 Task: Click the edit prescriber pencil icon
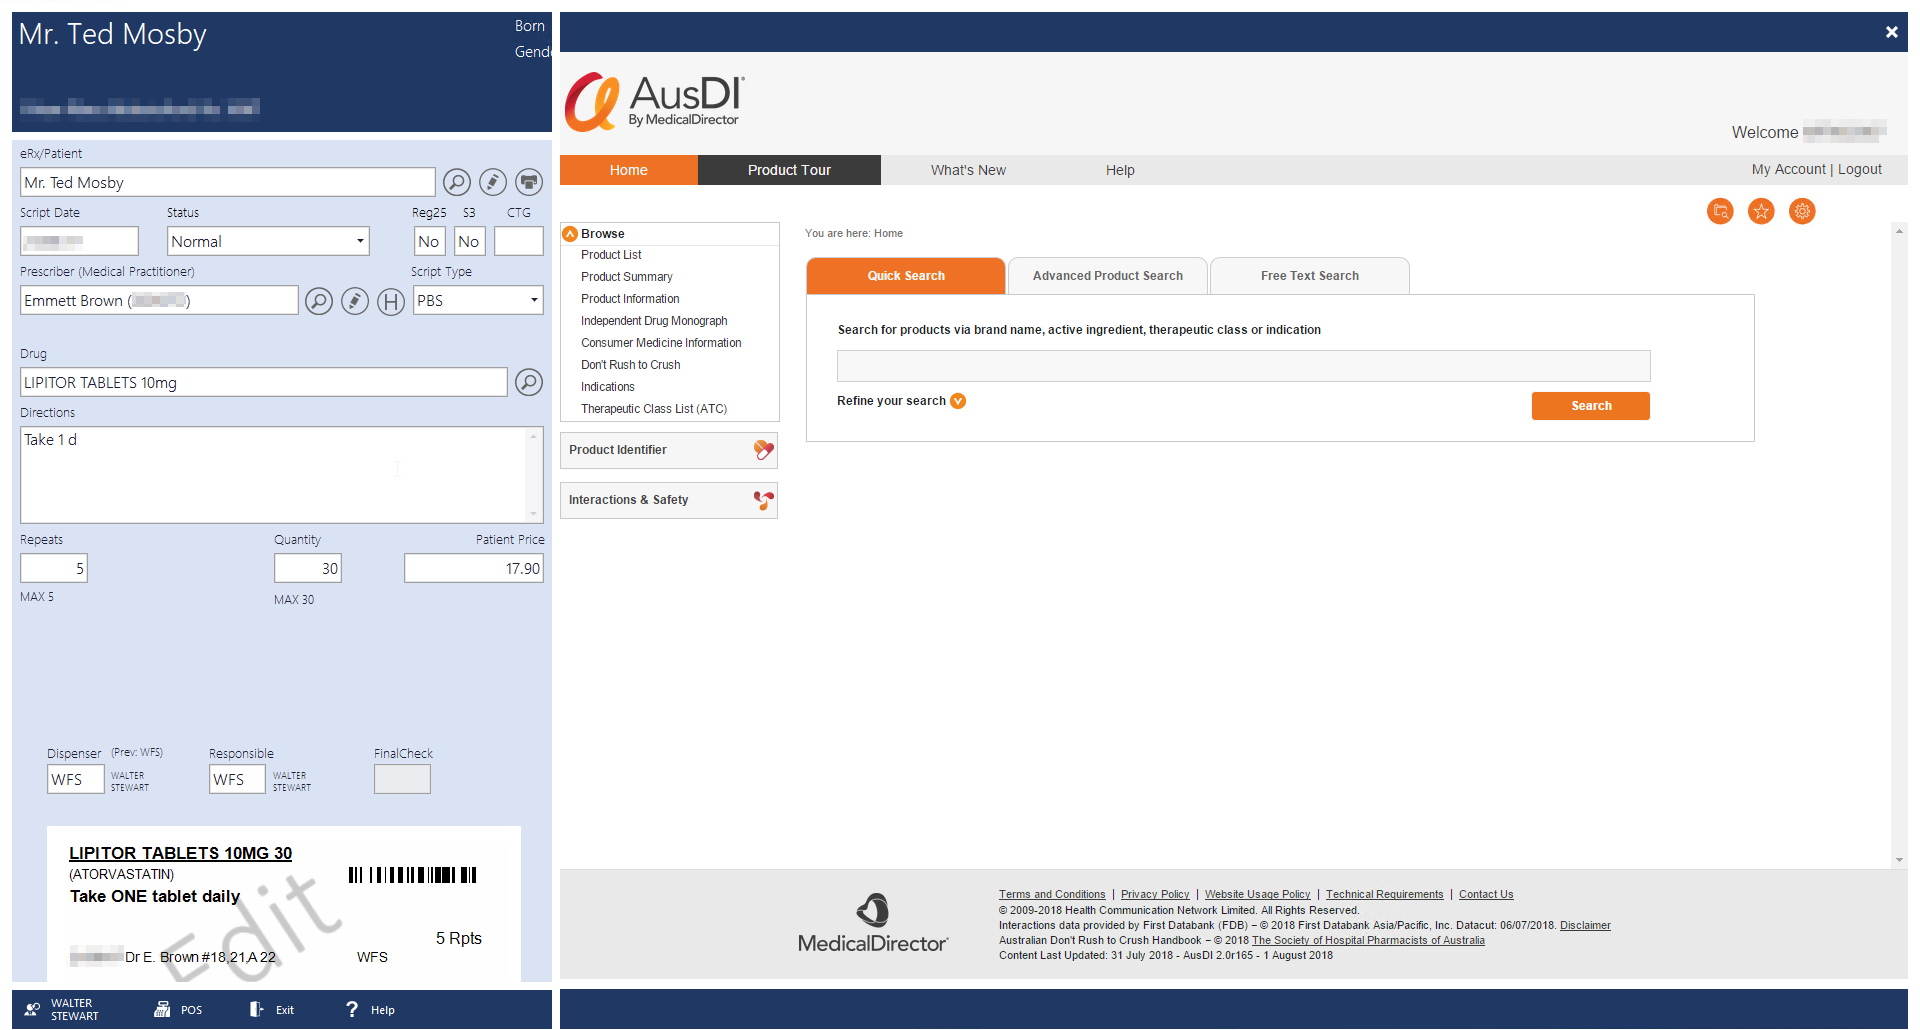(355, 301)
